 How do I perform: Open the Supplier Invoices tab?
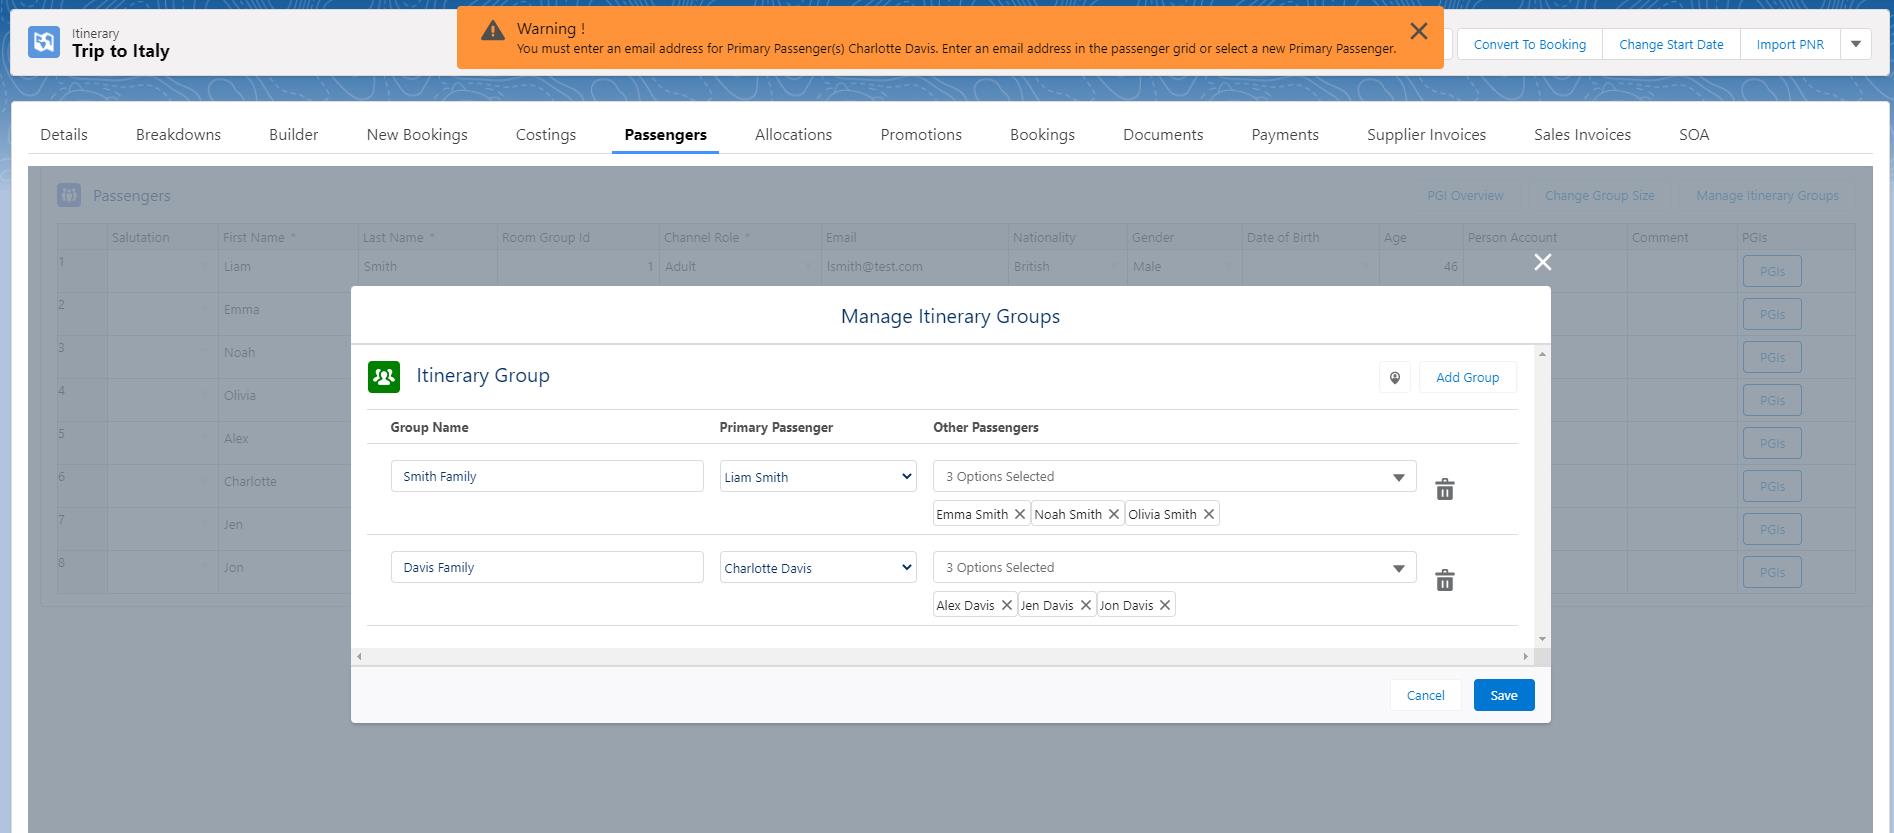pos(1426,134)
